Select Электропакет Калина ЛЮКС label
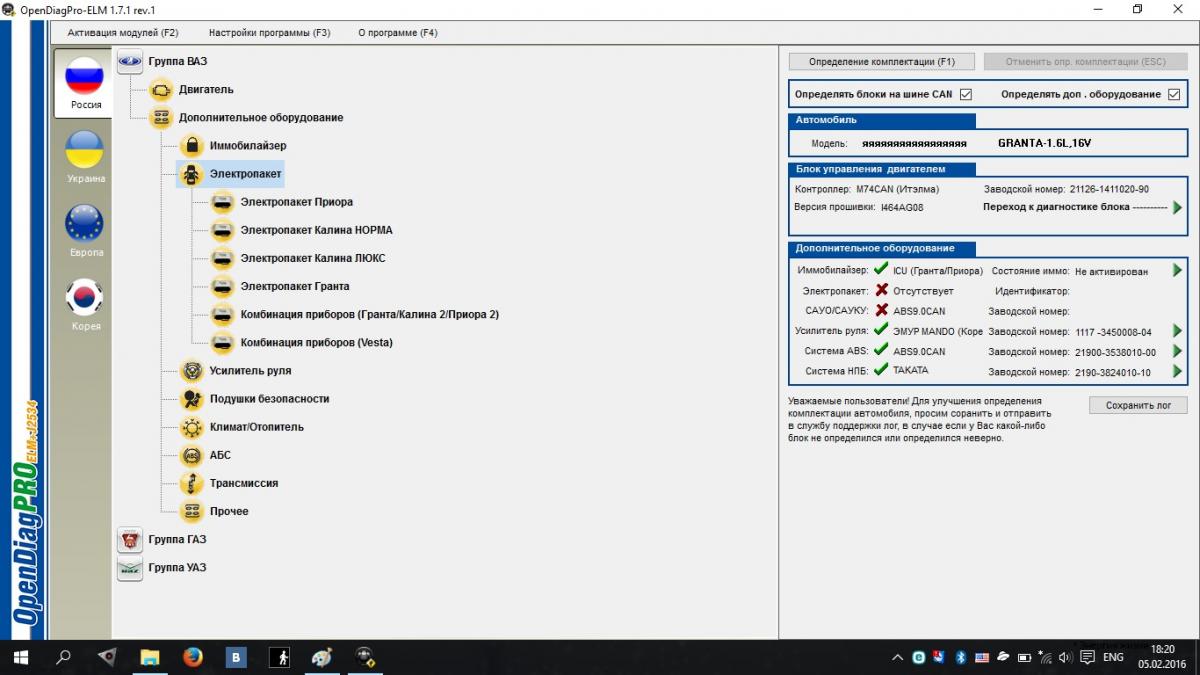1200x675 pixels. (x=313, y=258)
